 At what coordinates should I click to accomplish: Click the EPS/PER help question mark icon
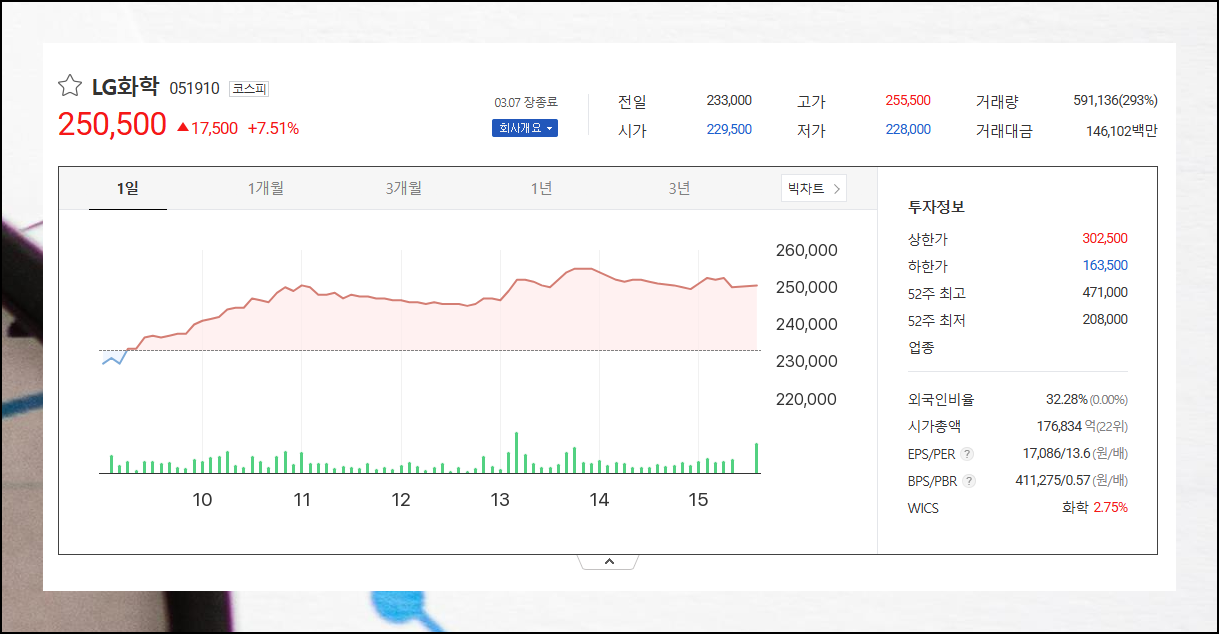pos(967,454)
